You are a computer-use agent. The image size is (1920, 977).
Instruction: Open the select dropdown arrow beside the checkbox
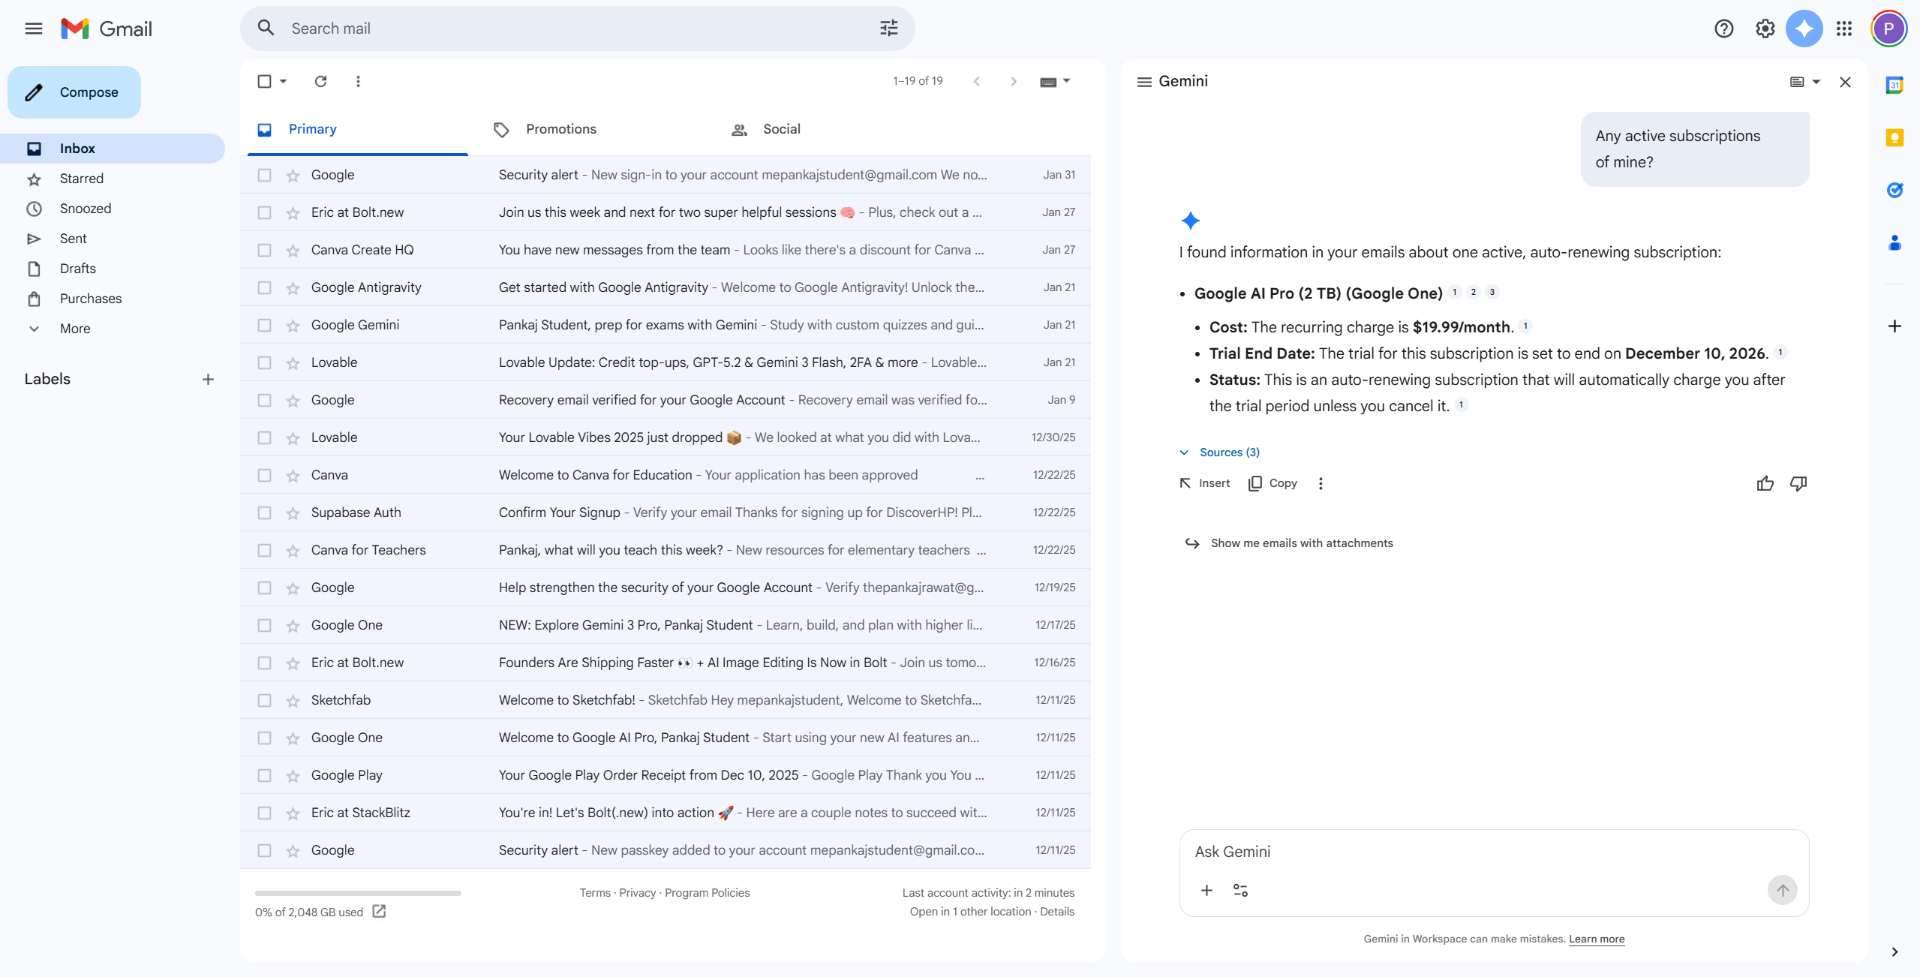tap(284, 81)
